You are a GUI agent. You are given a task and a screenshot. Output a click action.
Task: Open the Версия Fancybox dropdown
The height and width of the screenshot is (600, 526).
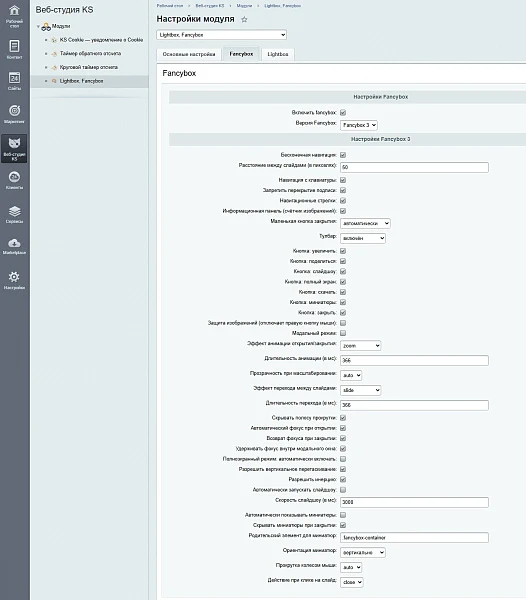pyautogui.click(x=359, y=125)
